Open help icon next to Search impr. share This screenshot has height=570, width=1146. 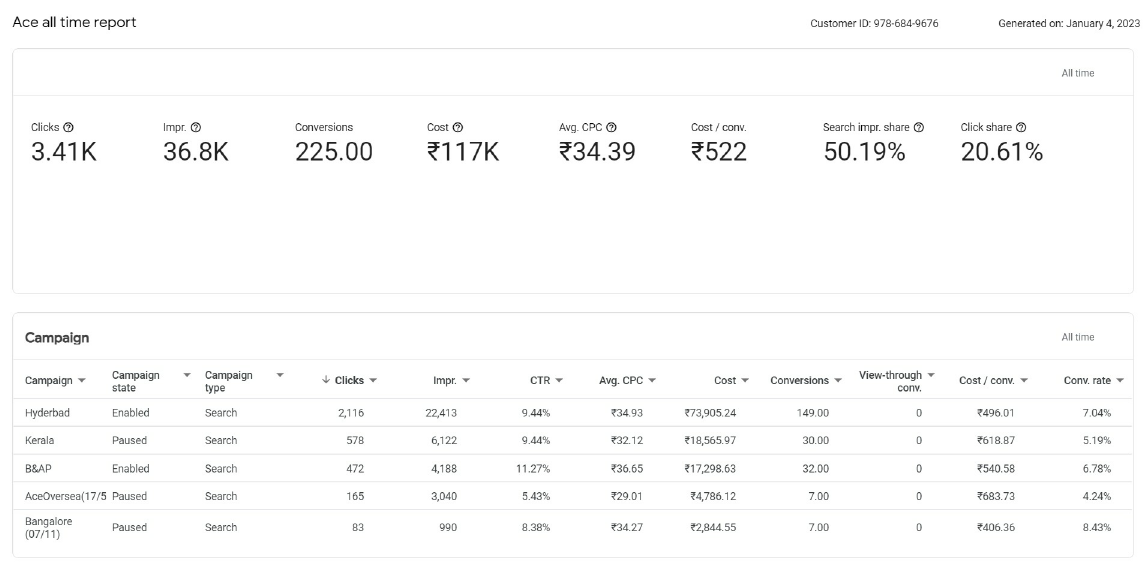tap(919, 127)
